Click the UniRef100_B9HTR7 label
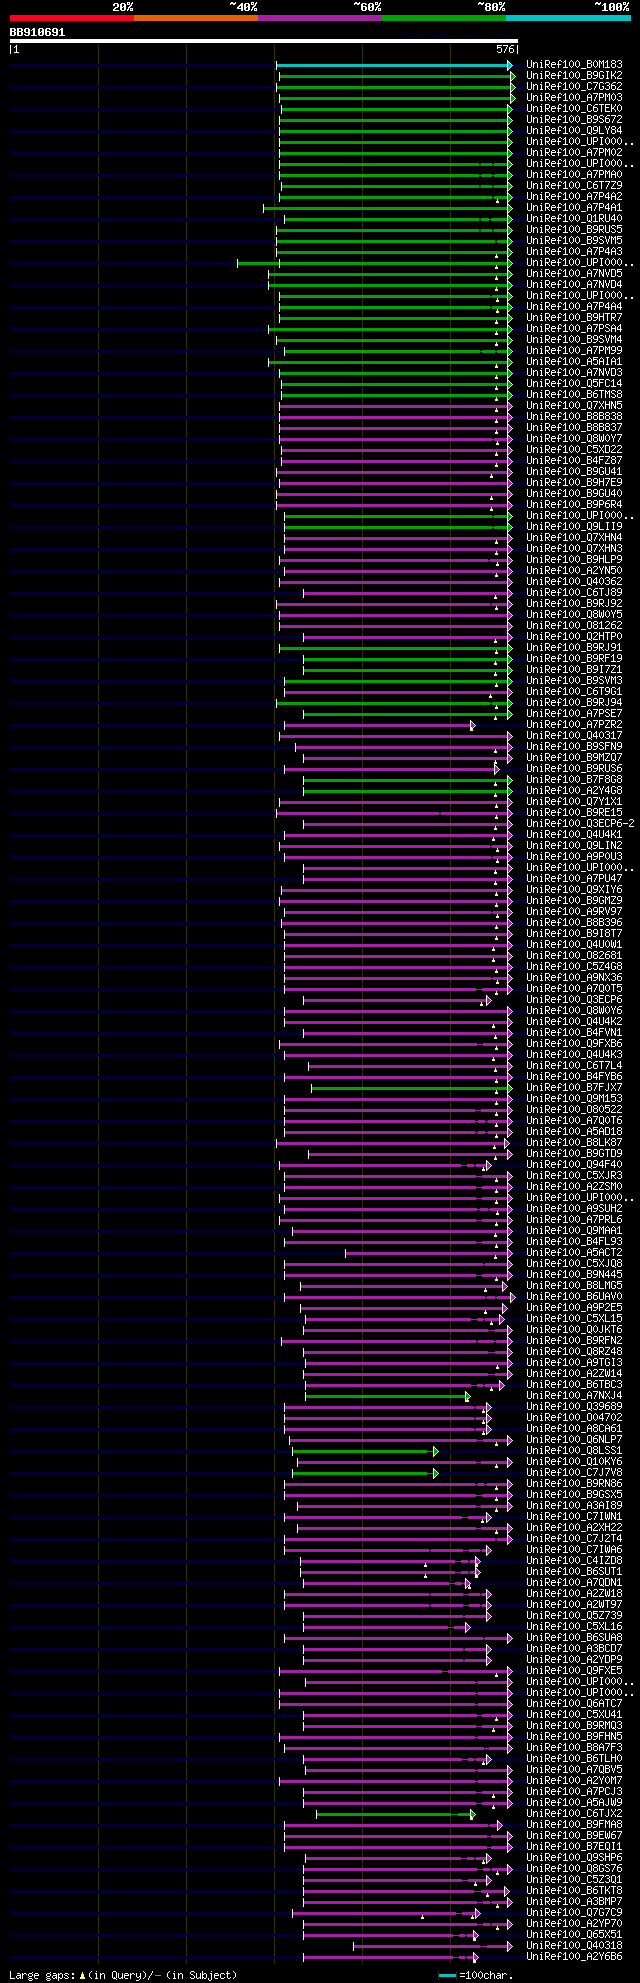The width and height of the screenshot is (640, 1983). 574,318
